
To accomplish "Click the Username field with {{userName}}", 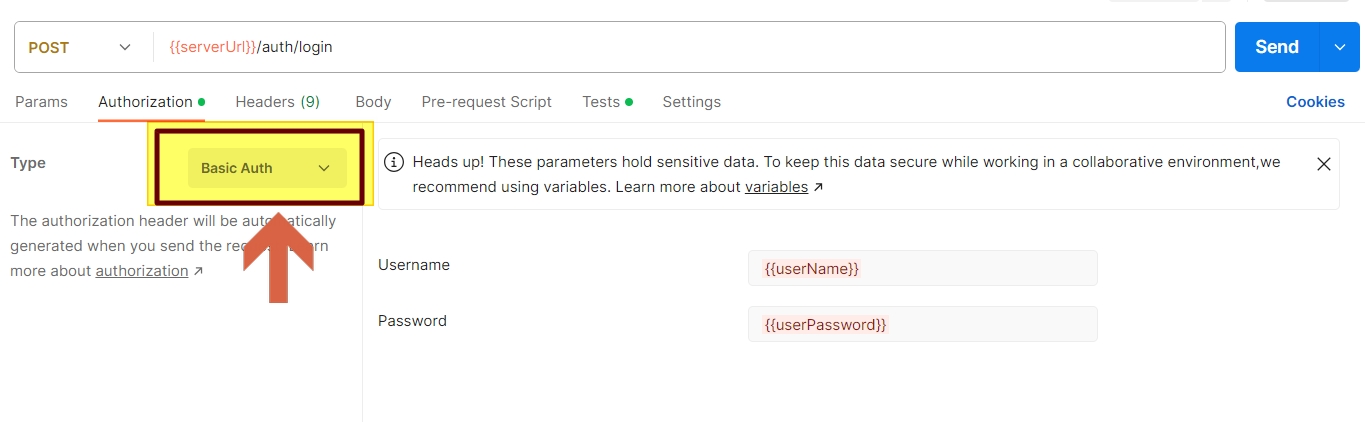I will point(922,268).
